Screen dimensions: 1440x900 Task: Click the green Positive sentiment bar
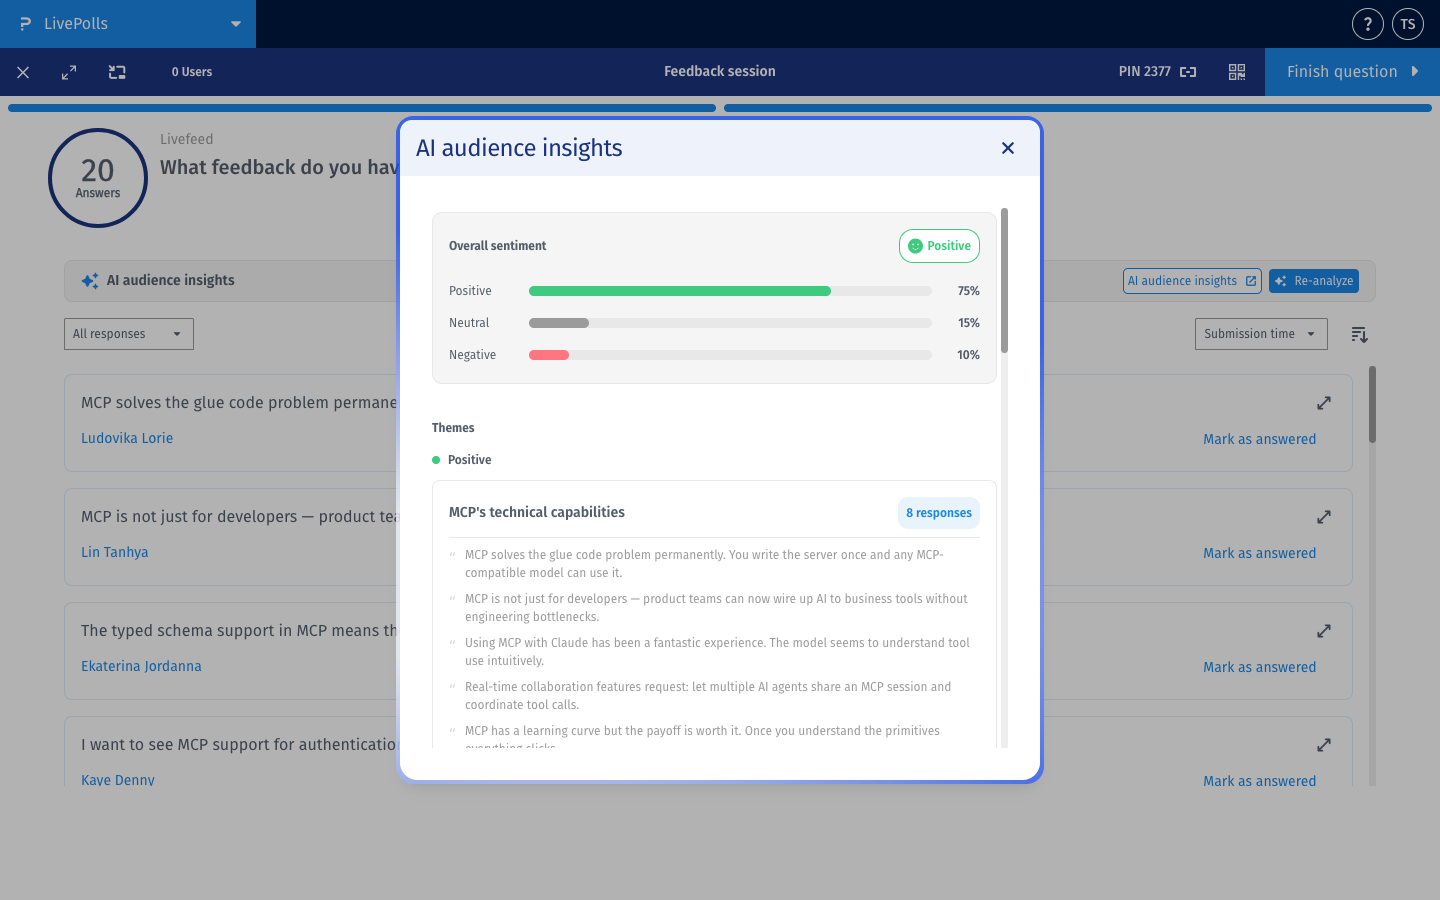(680, 291)
